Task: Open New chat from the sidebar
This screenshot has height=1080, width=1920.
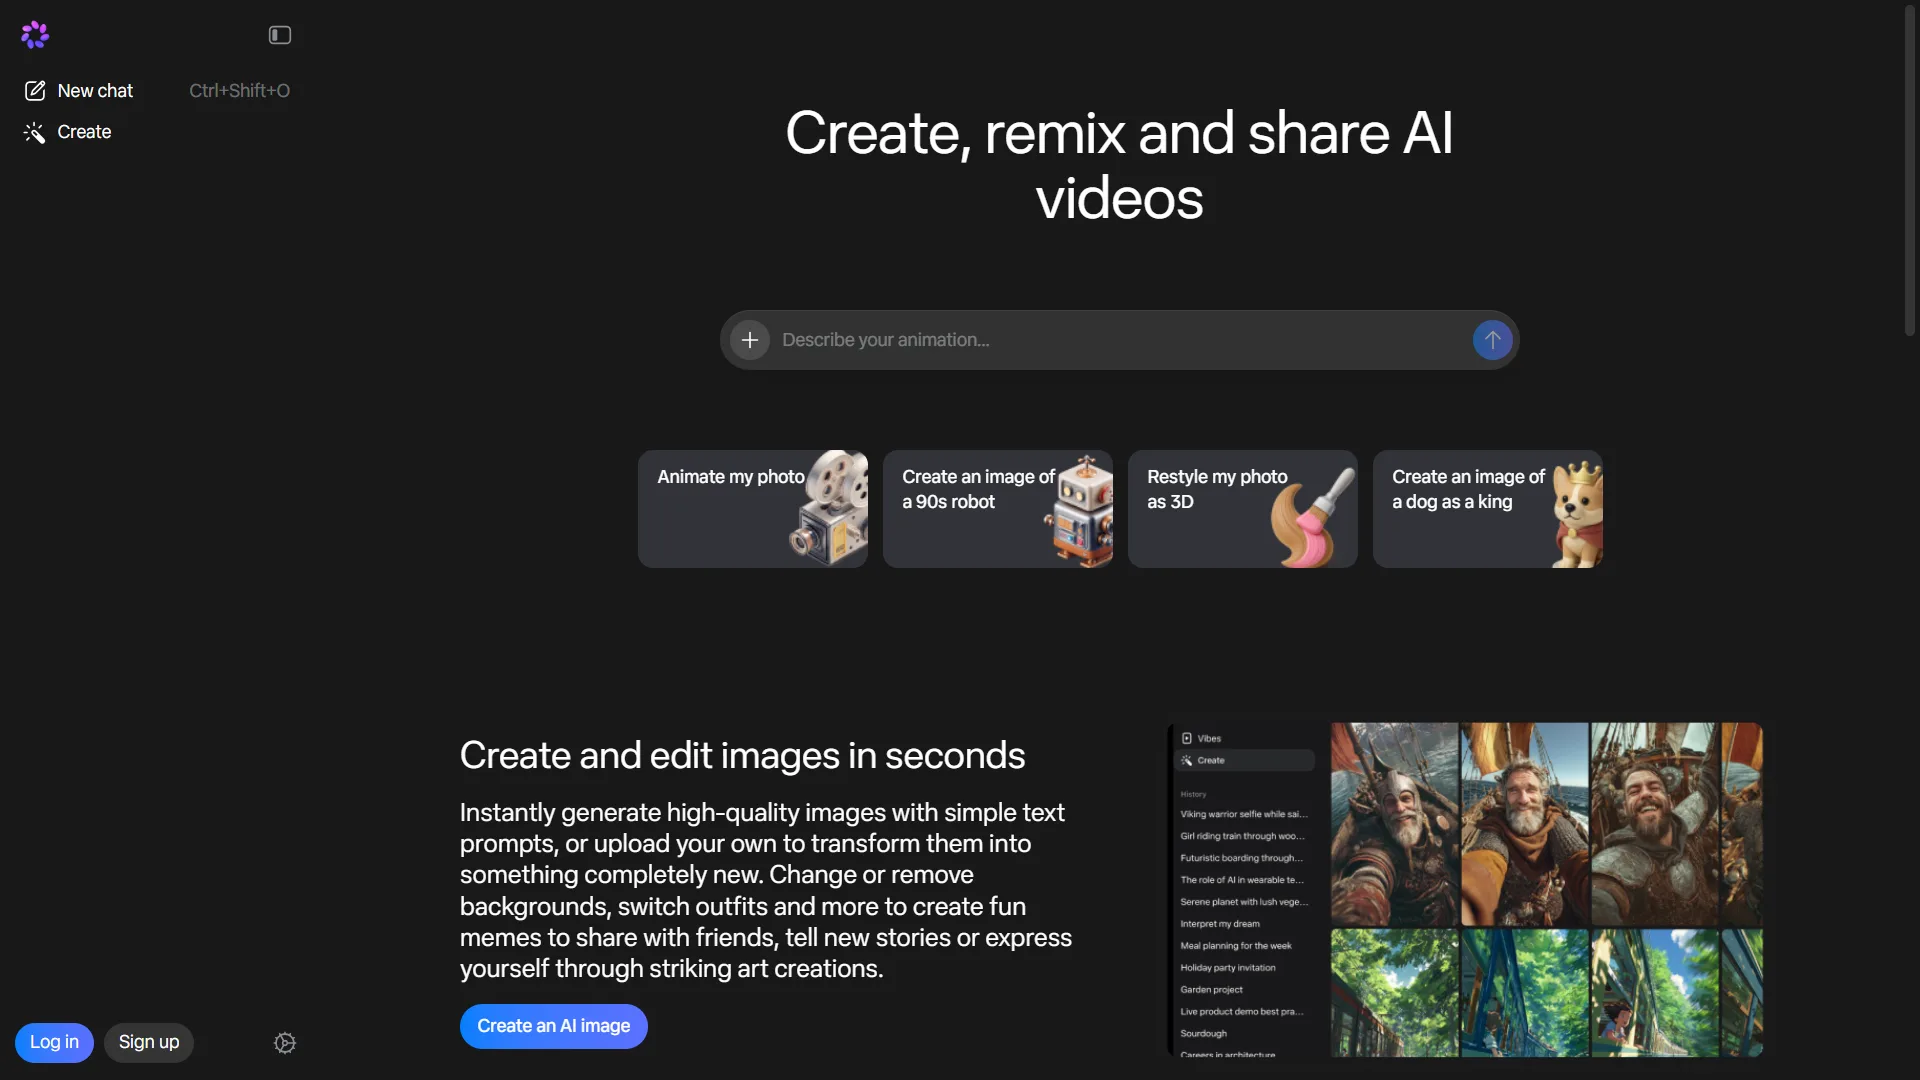Action: 94,90
